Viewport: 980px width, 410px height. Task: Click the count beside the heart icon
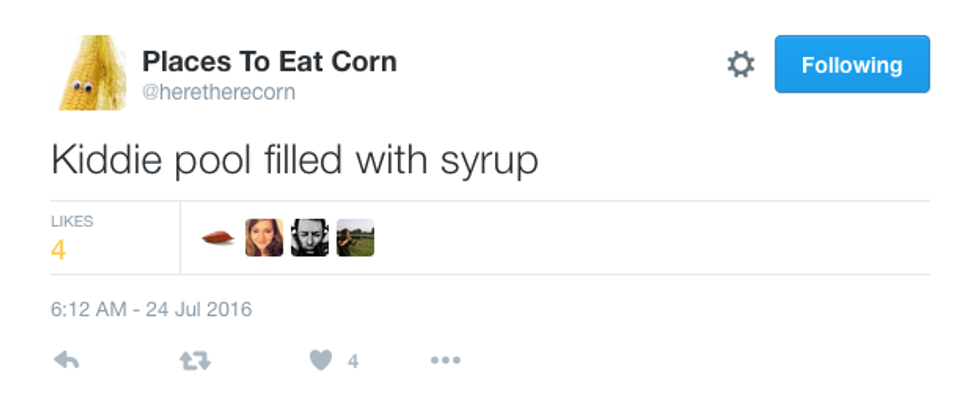[353, 362]
